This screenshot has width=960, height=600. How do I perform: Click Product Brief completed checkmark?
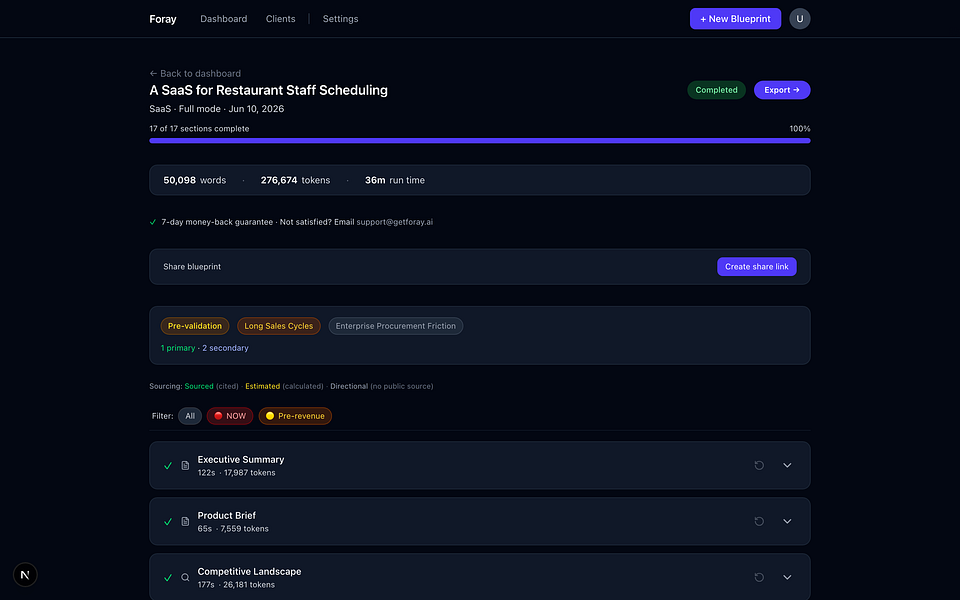tap(168, 522)
